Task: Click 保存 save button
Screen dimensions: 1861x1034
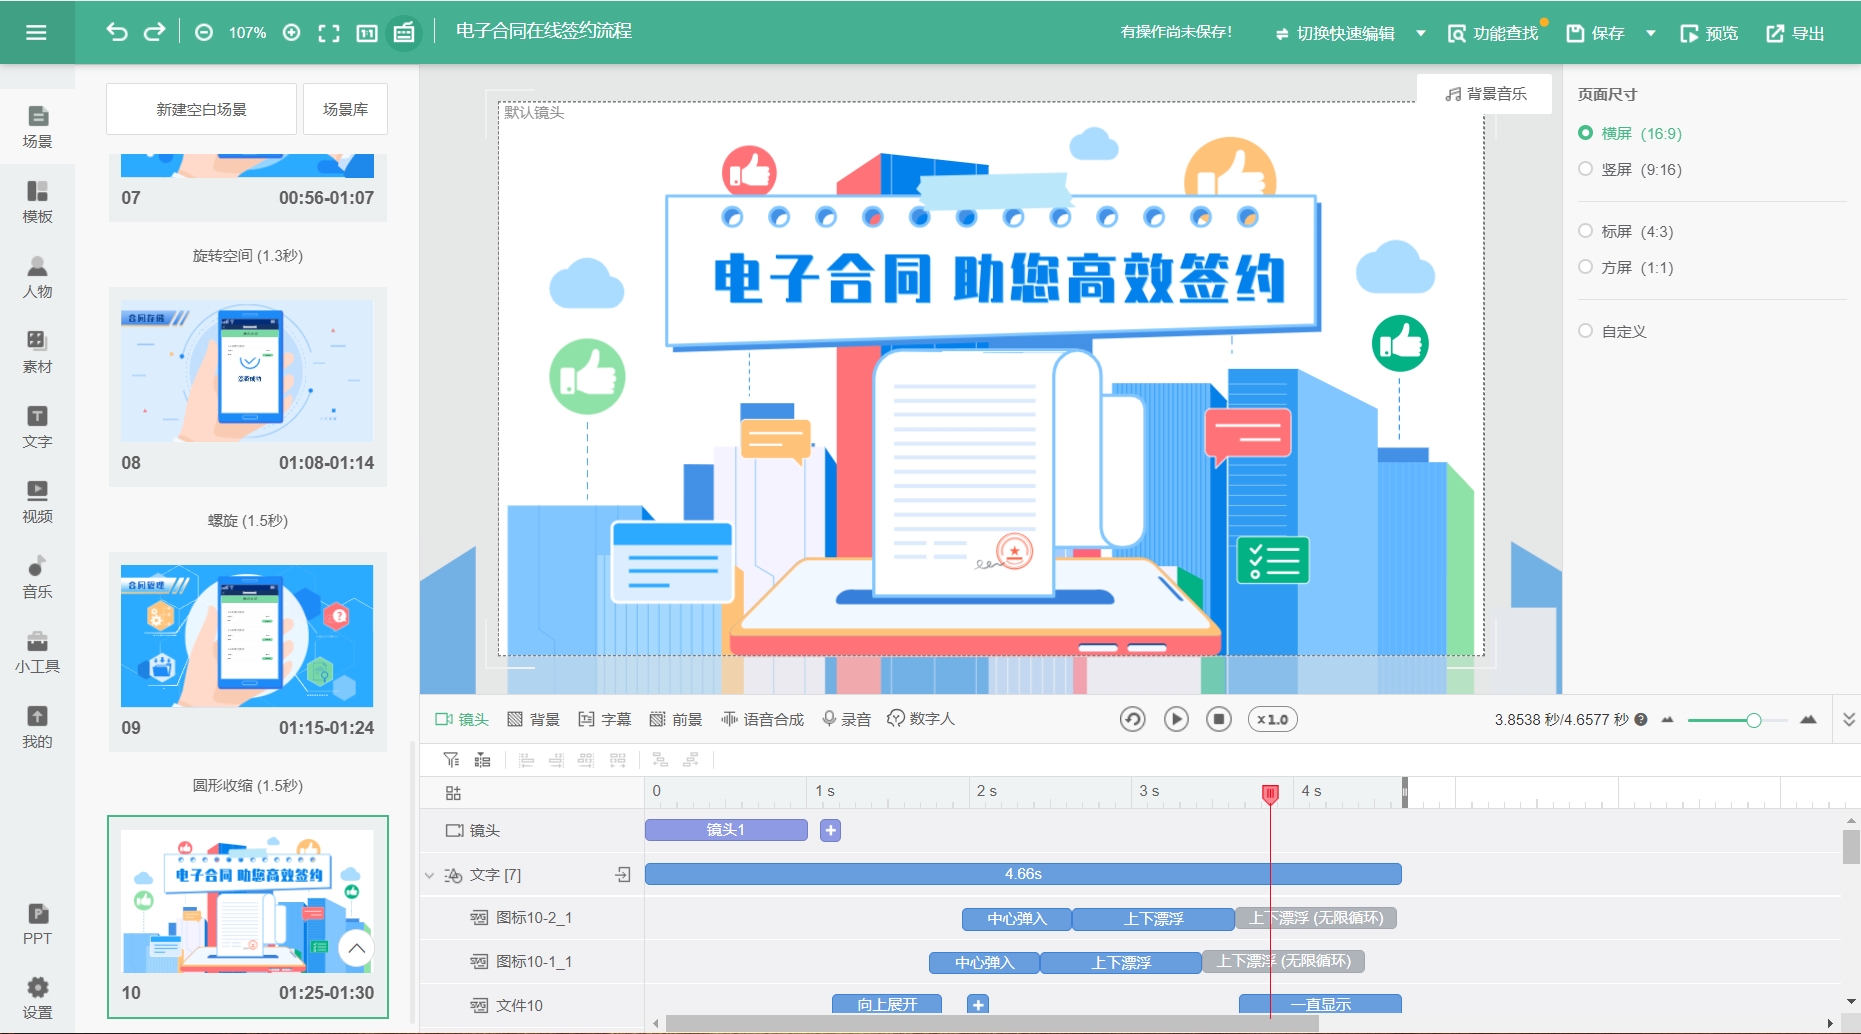Action: [x=1595, y=33]
